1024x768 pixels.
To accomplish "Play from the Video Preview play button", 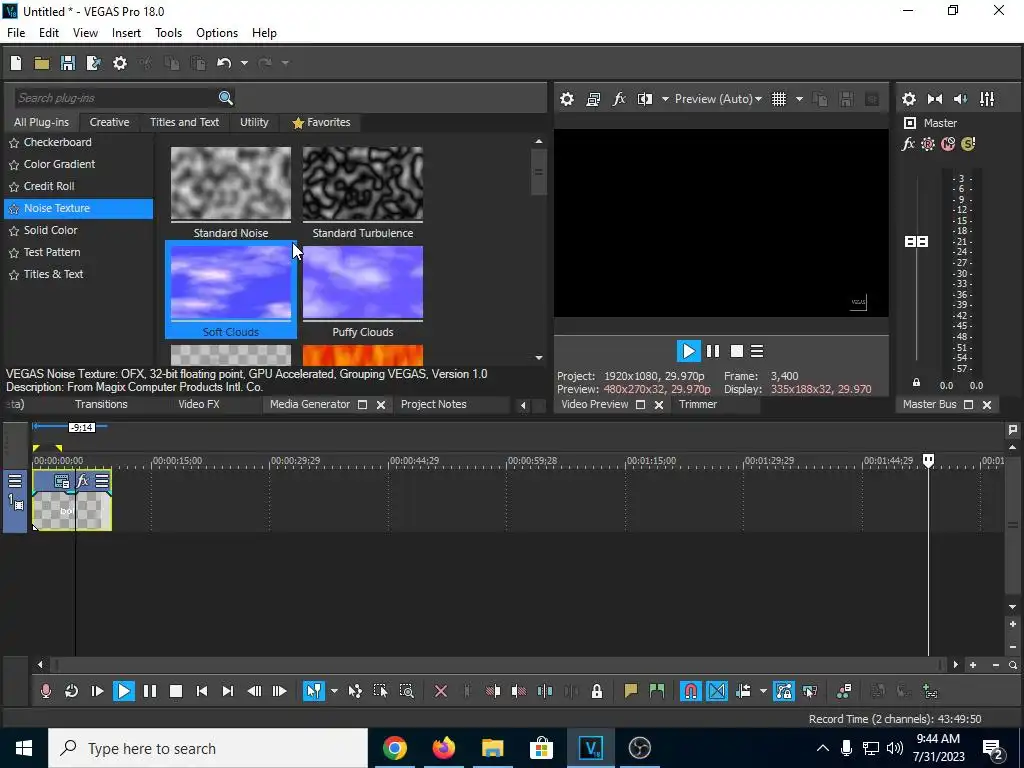I will [688, 351].
